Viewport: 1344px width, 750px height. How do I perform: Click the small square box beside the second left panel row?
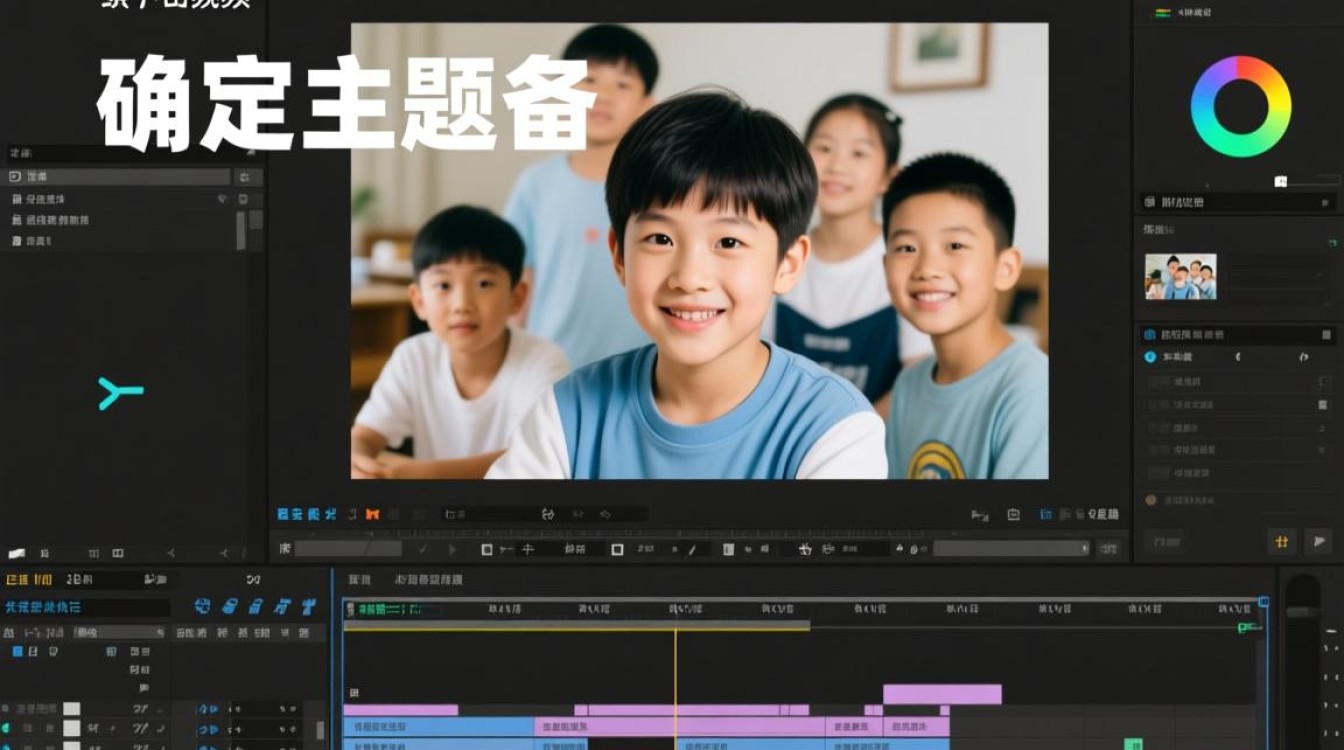click(x=243, y=199)
